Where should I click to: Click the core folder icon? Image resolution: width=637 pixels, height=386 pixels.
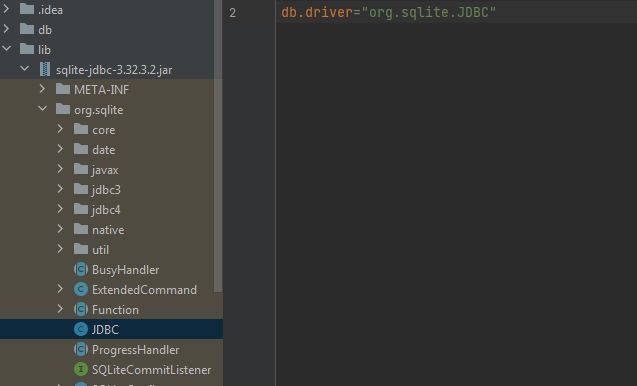pos(81,129)
